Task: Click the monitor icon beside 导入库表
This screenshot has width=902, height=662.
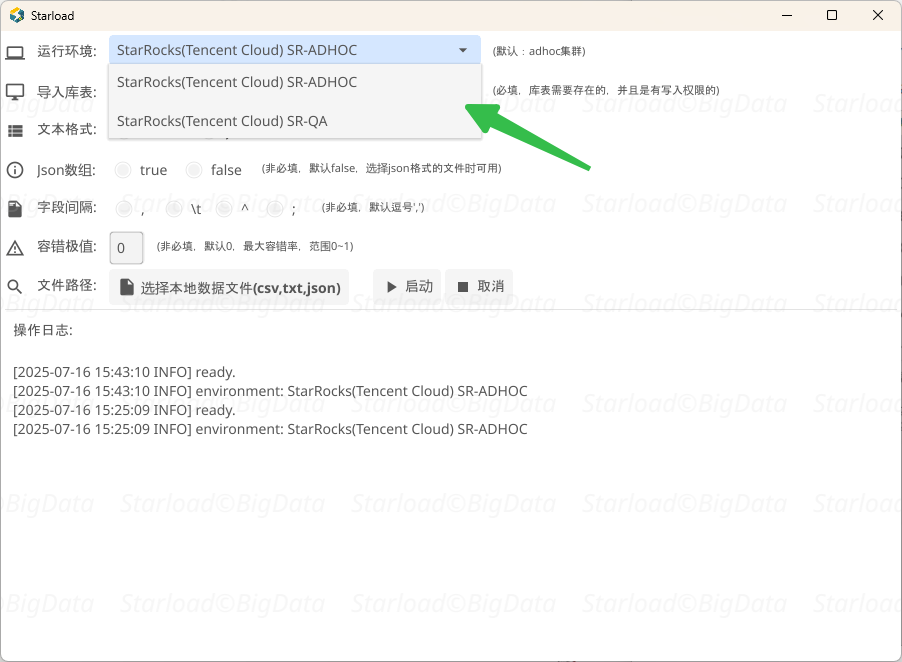Action: coord(15,91)
